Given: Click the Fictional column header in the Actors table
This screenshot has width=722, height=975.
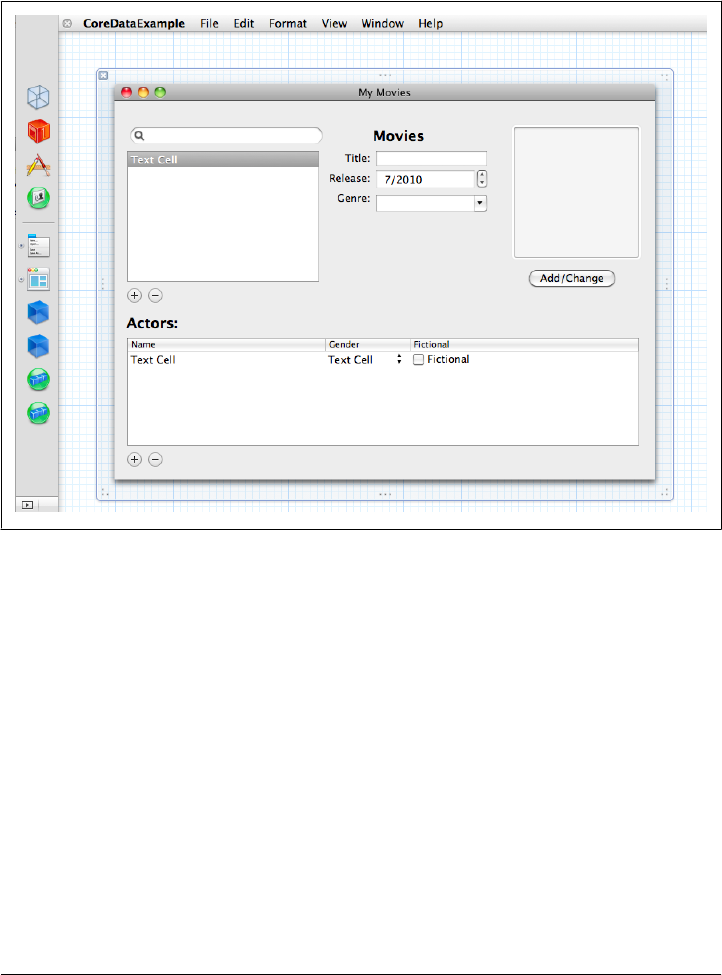Looking at the screenshot, I should (524, 344).
